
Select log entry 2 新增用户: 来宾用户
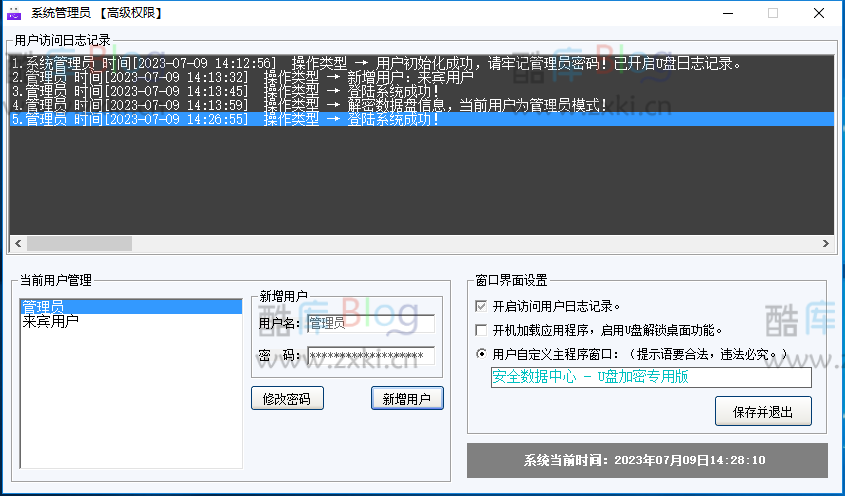[421, 77]
